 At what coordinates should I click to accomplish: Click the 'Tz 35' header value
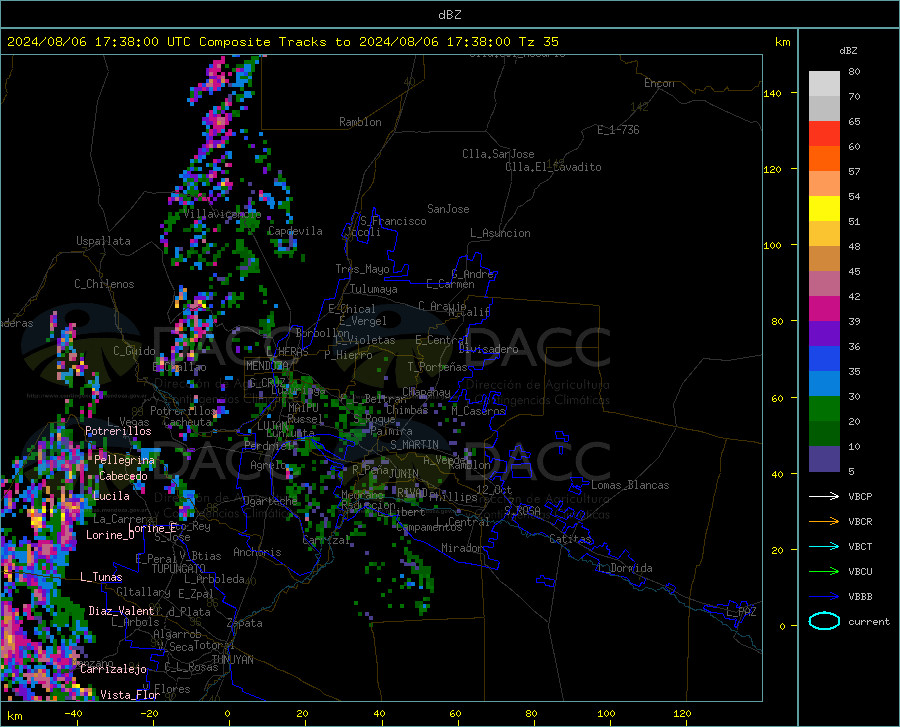pyautogui.click(x=538, y=42)
